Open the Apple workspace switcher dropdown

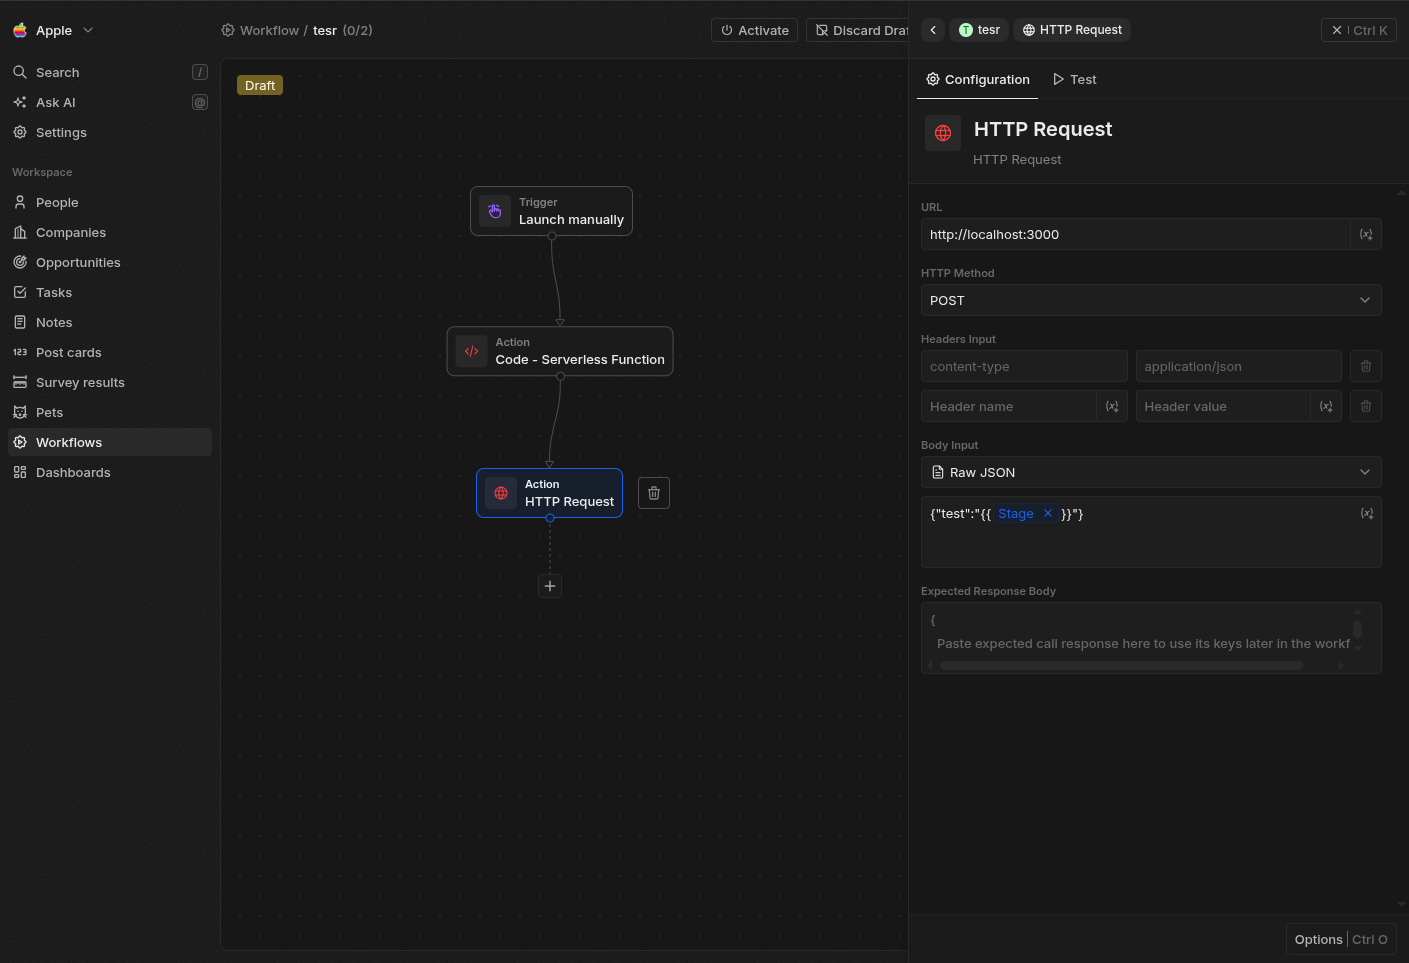53,30
